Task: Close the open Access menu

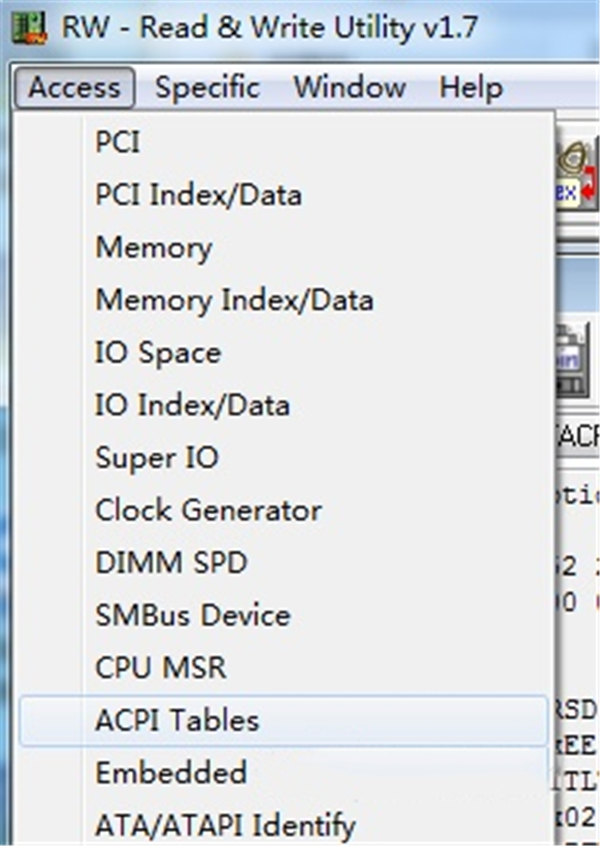Action: coord(74,88)
